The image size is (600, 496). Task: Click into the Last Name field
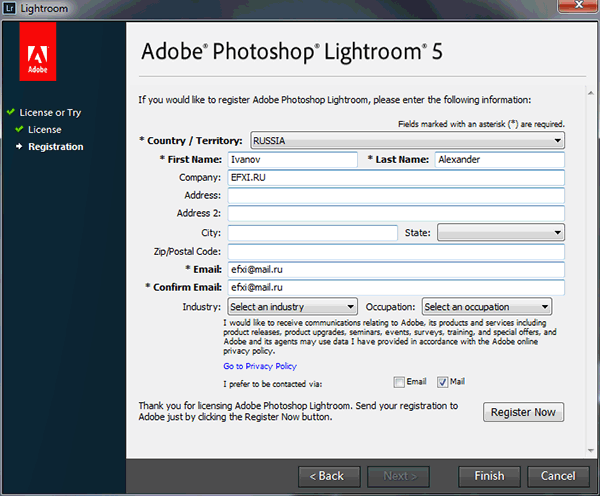499,159
